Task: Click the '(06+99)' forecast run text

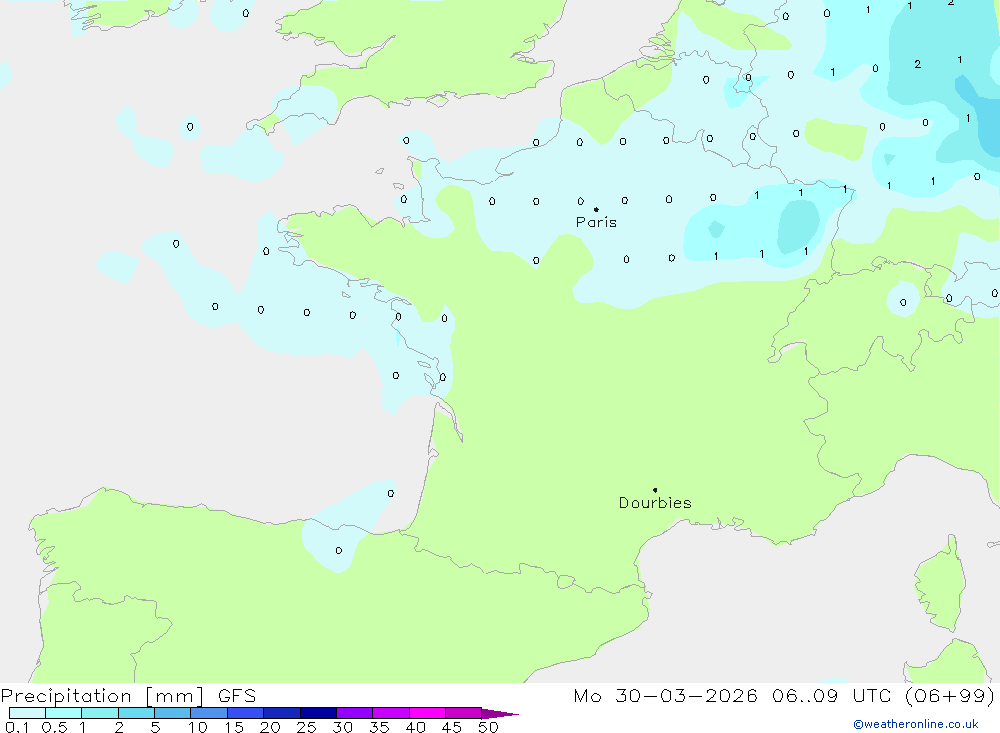Action: (950, 695)
